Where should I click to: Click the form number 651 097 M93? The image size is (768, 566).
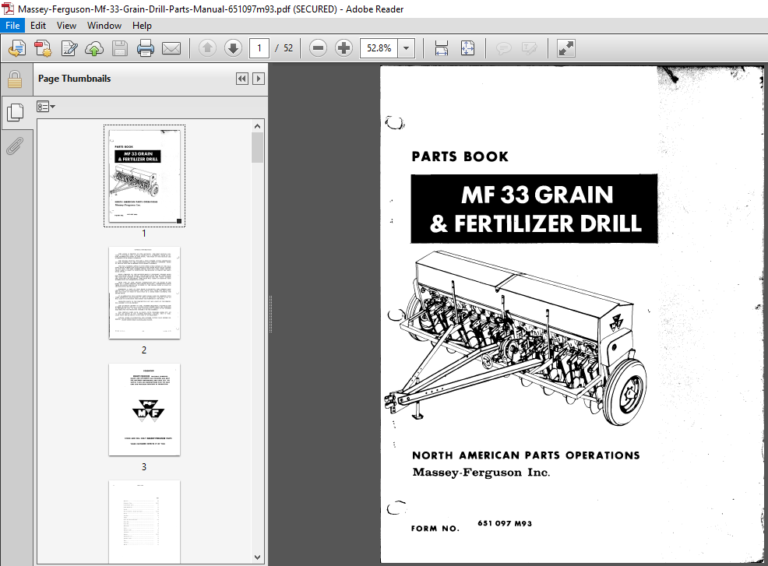click(x=504, y=523)
